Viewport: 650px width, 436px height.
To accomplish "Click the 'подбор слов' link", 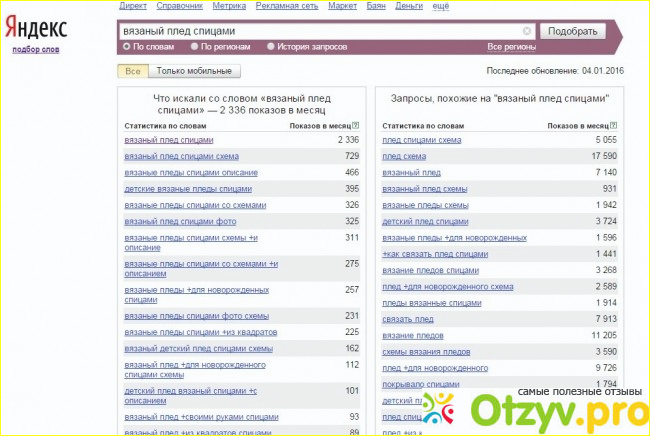I will [x=33, y=49].
